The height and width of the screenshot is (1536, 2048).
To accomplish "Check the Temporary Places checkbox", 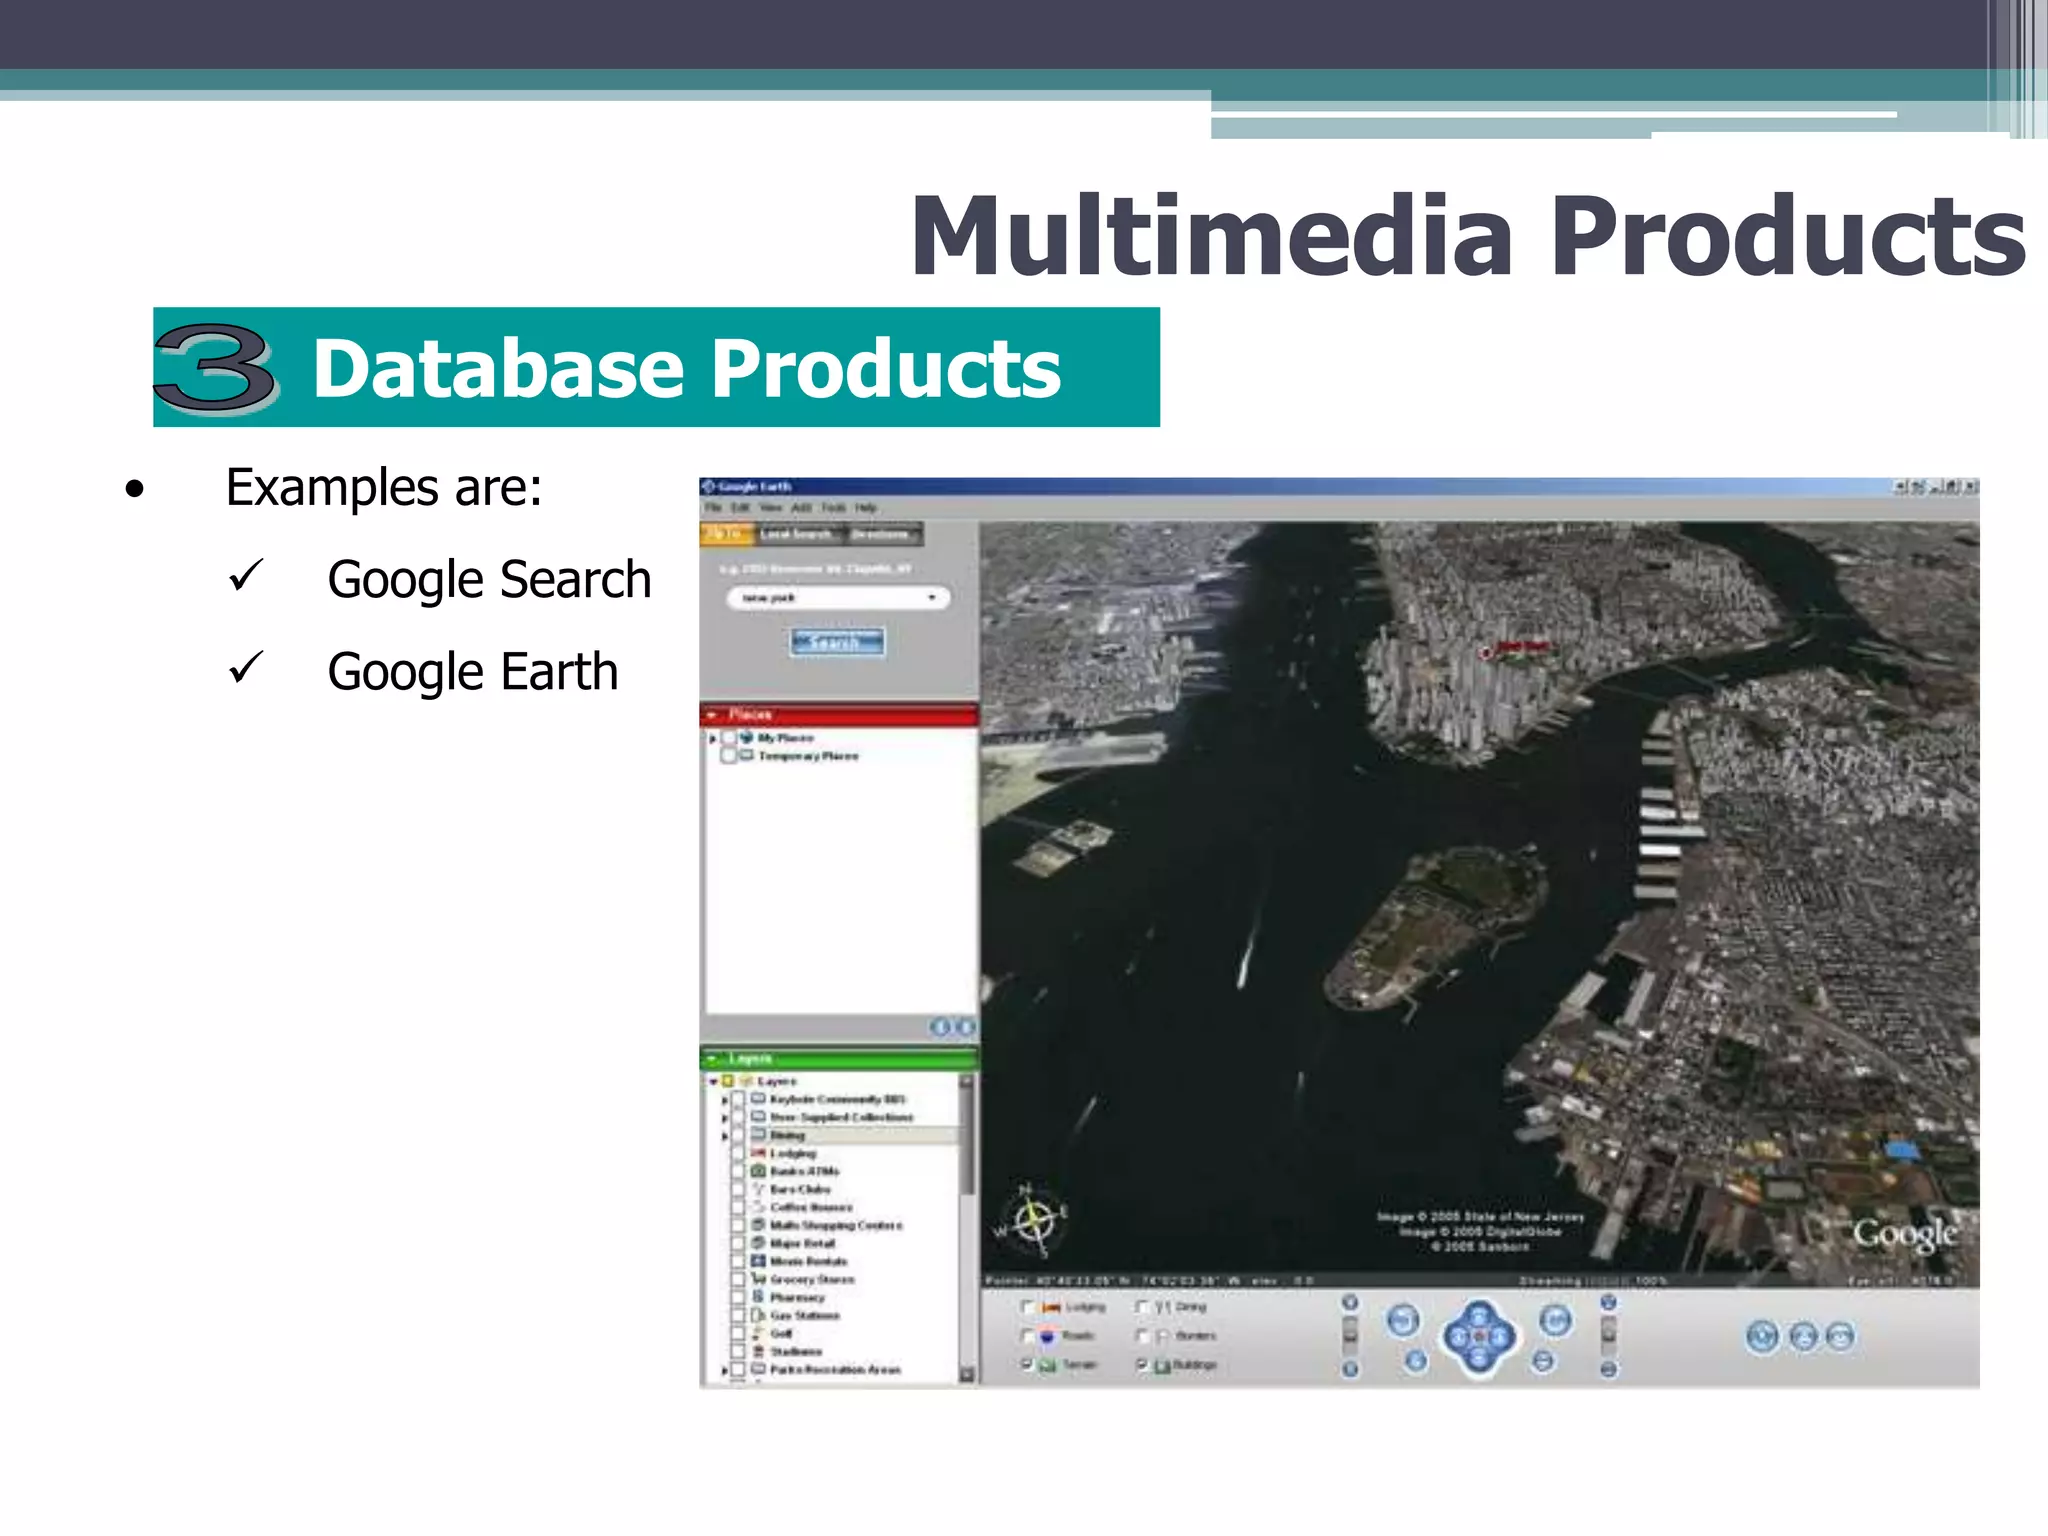I will tap(729, 756).
